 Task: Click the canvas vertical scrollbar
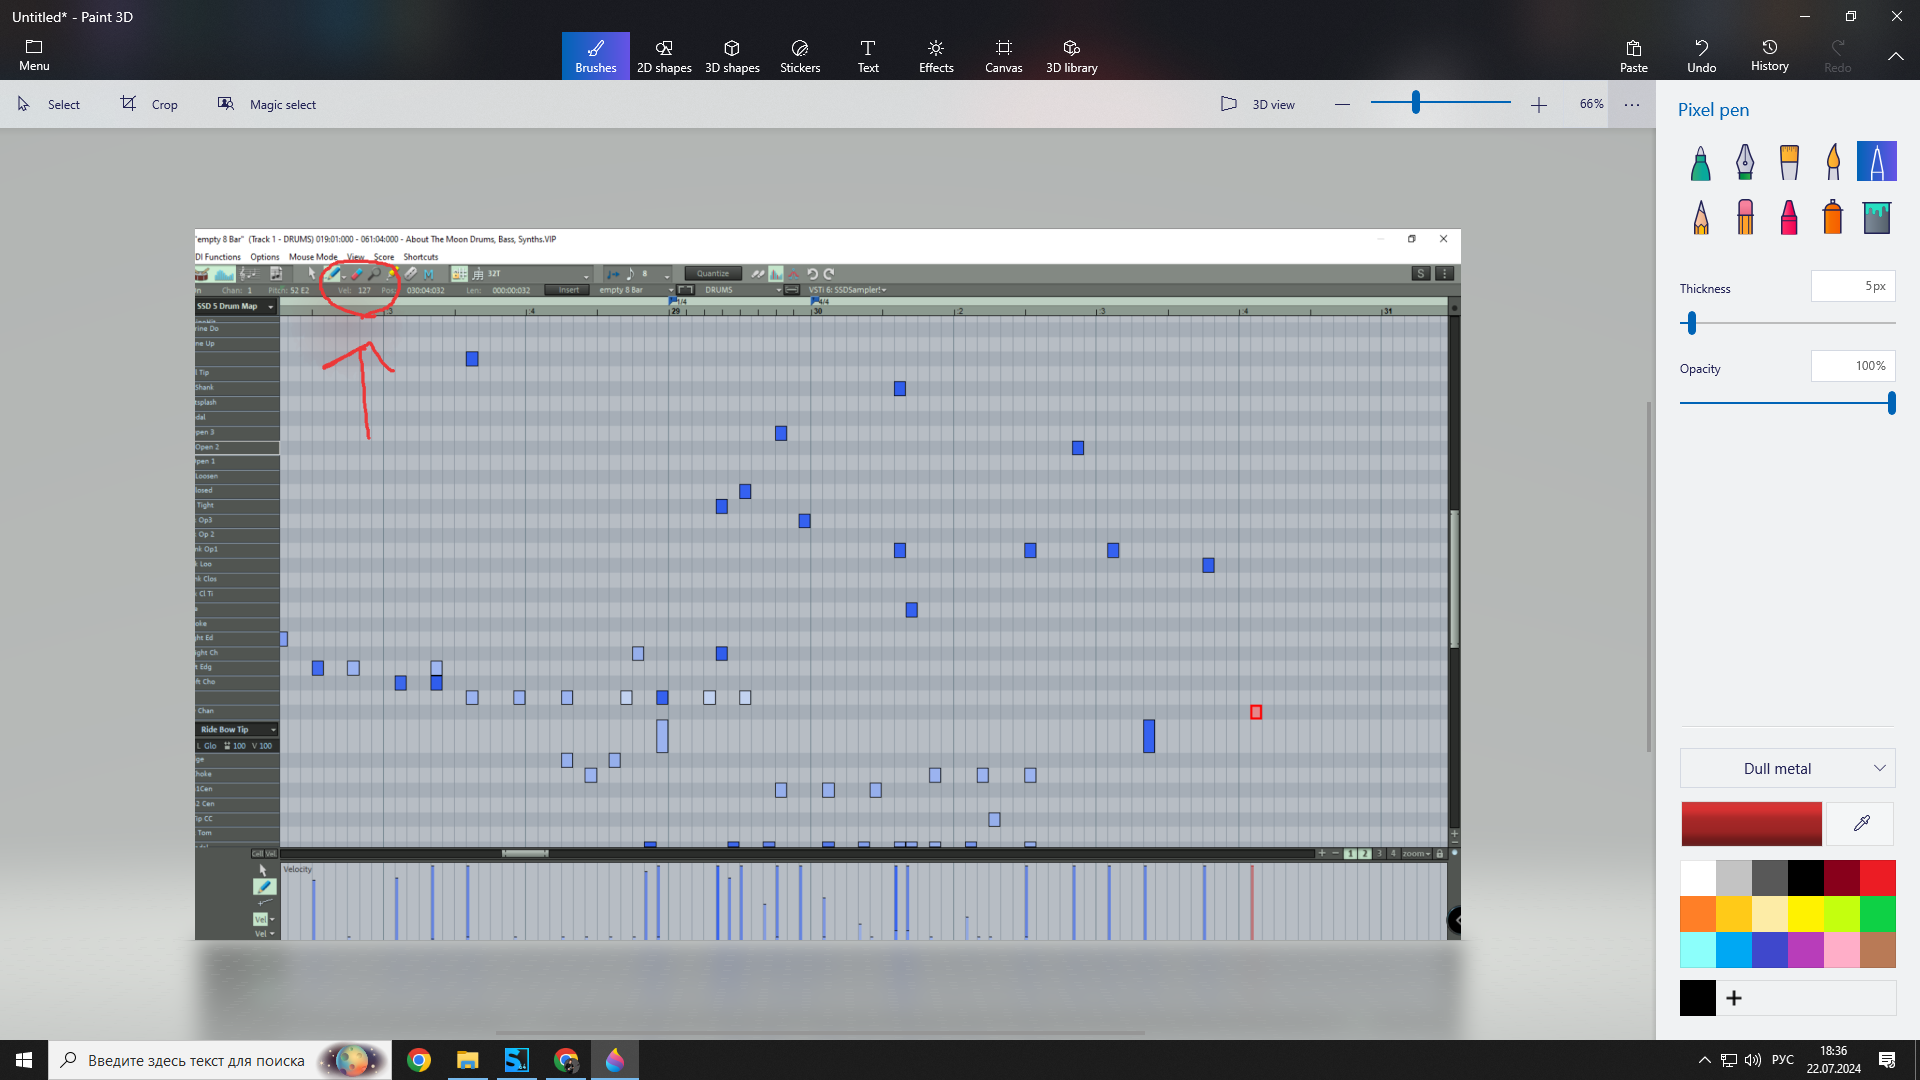(x=1649, y=575)
